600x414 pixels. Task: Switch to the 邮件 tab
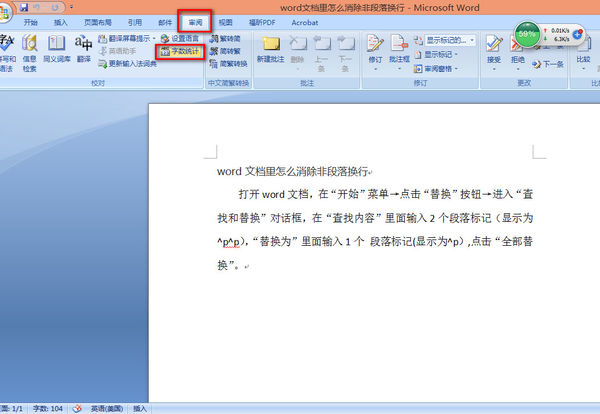(x=165, y=23)
